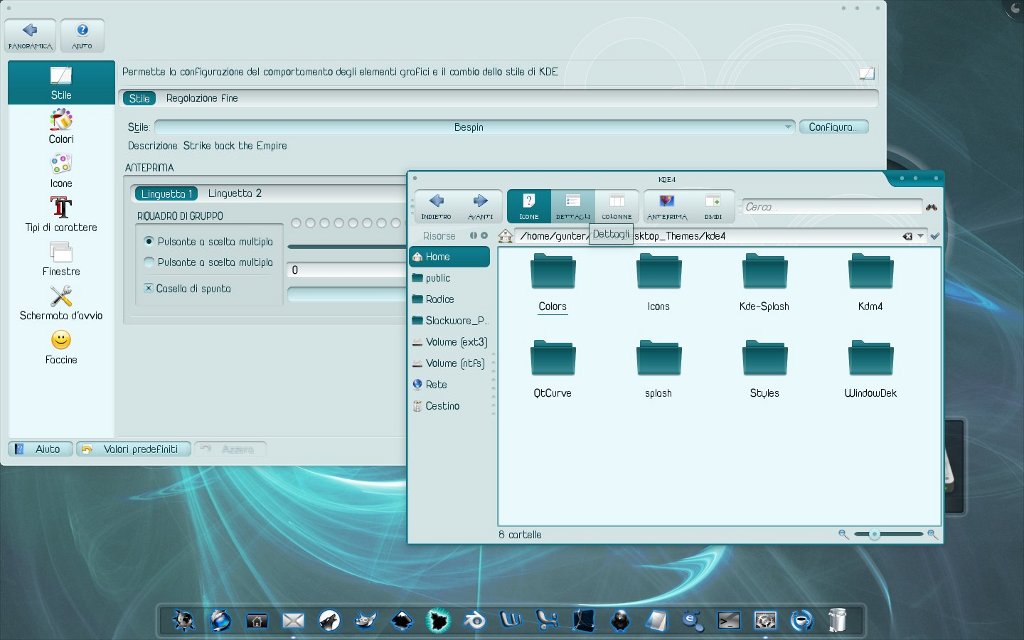Select the Kdm4 folder
1024x640 pixels.
871,283
